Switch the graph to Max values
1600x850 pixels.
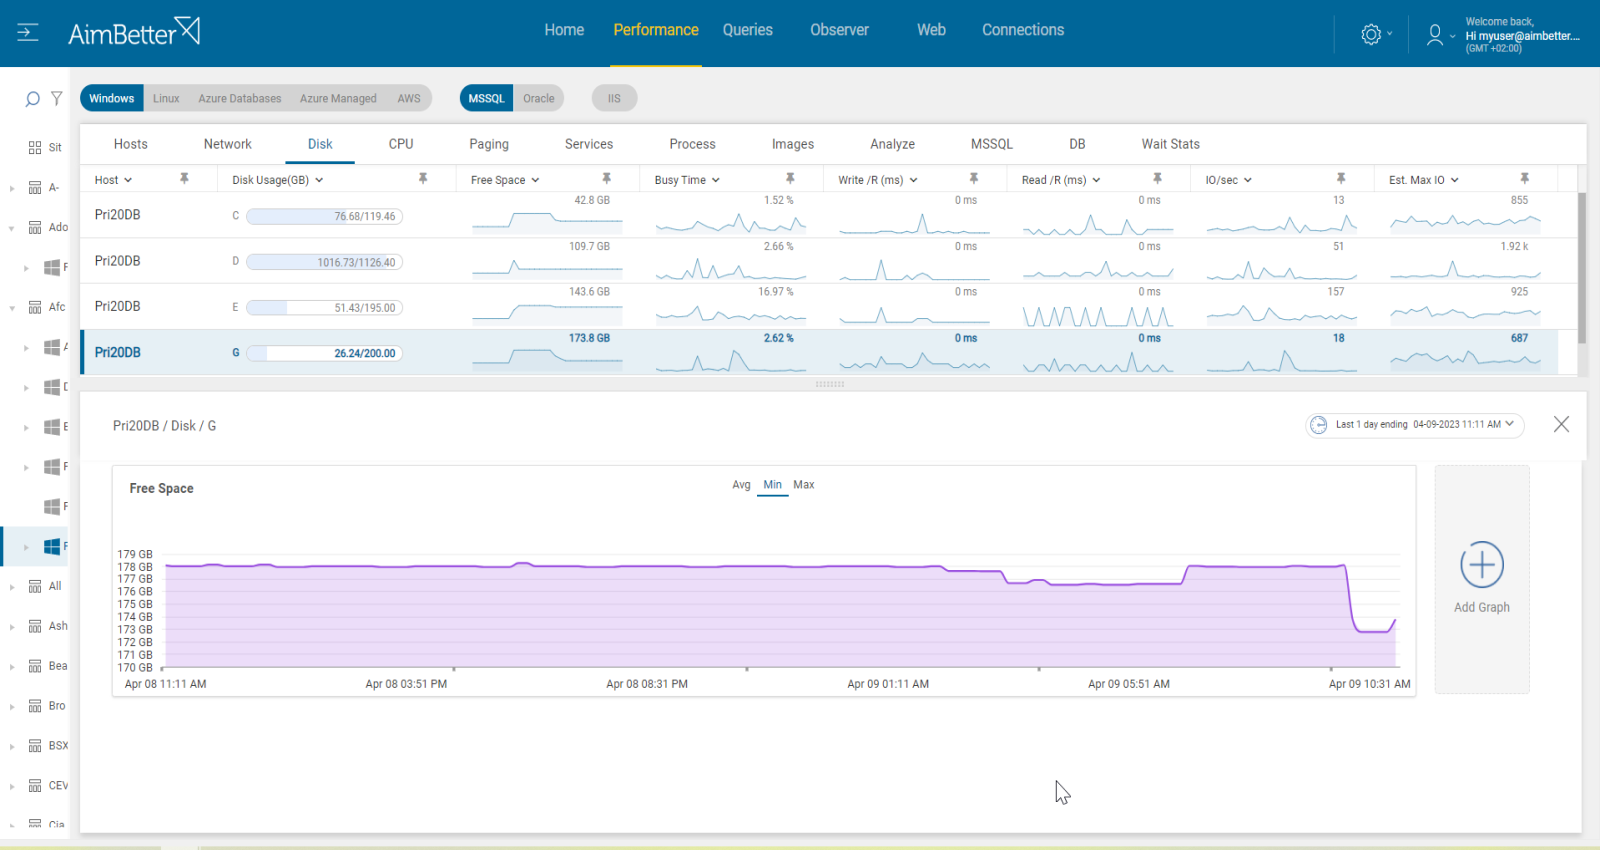tap(804, 485)
